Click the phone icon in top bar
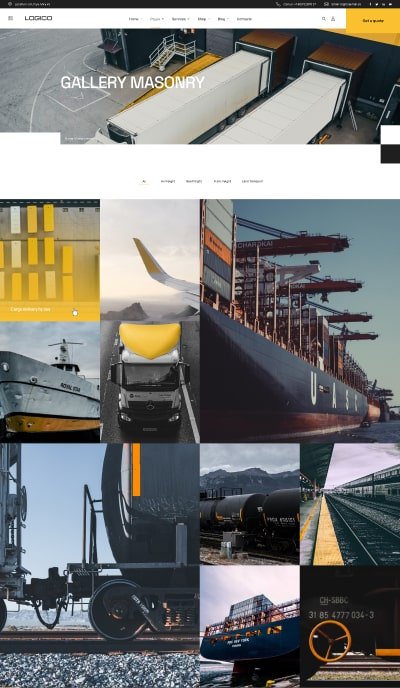400x688 pixels. point(278,4)
